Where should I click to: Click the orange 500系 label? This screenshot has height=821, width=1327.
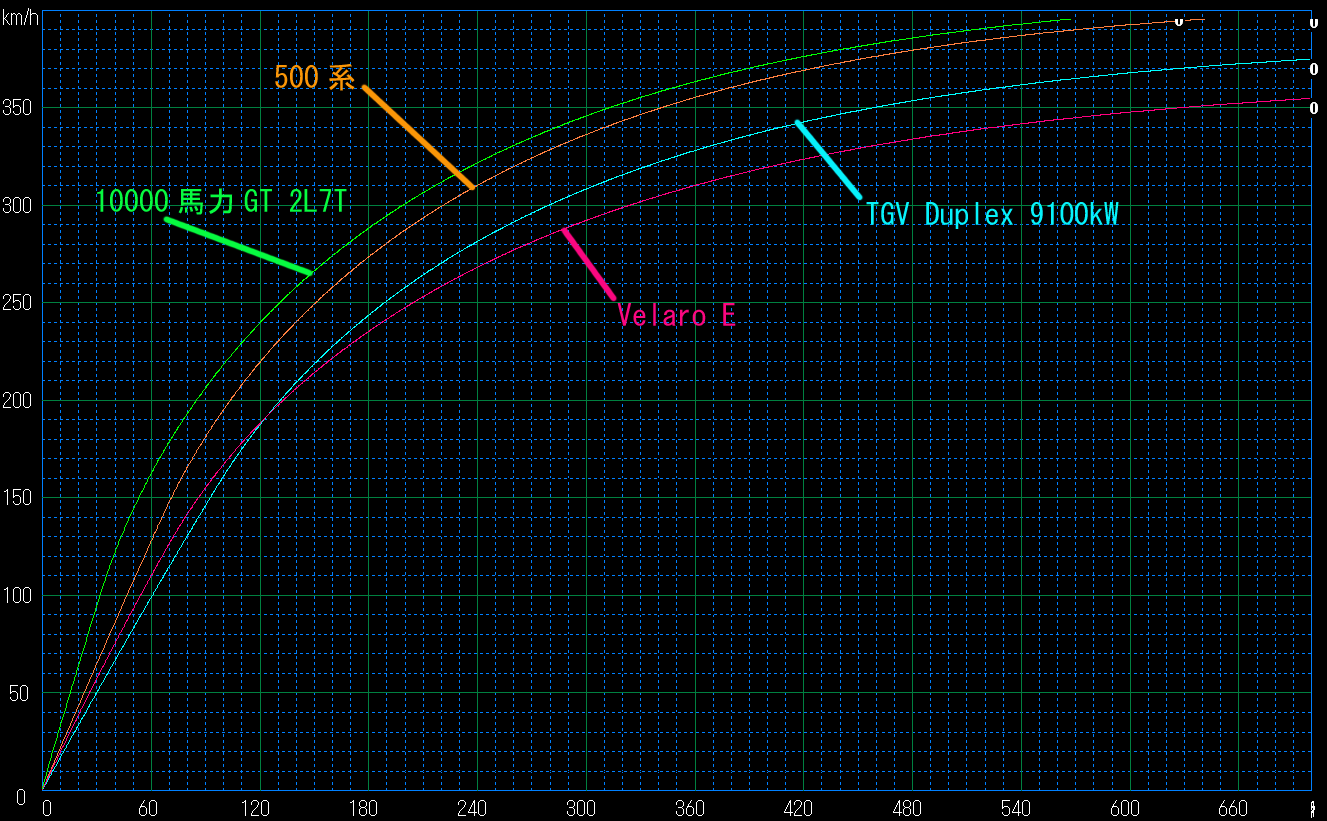(314, 77)
